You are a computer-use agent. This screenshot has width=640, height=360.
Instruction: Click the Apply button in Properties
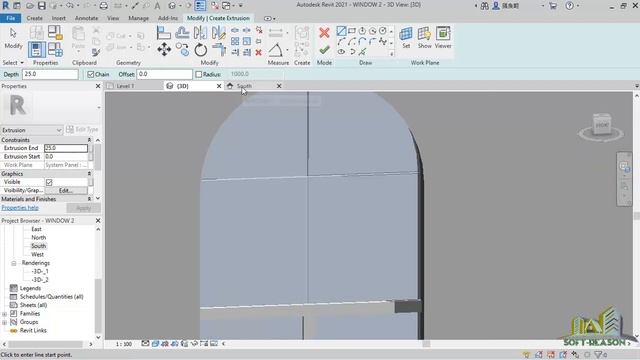coord(84,208)
